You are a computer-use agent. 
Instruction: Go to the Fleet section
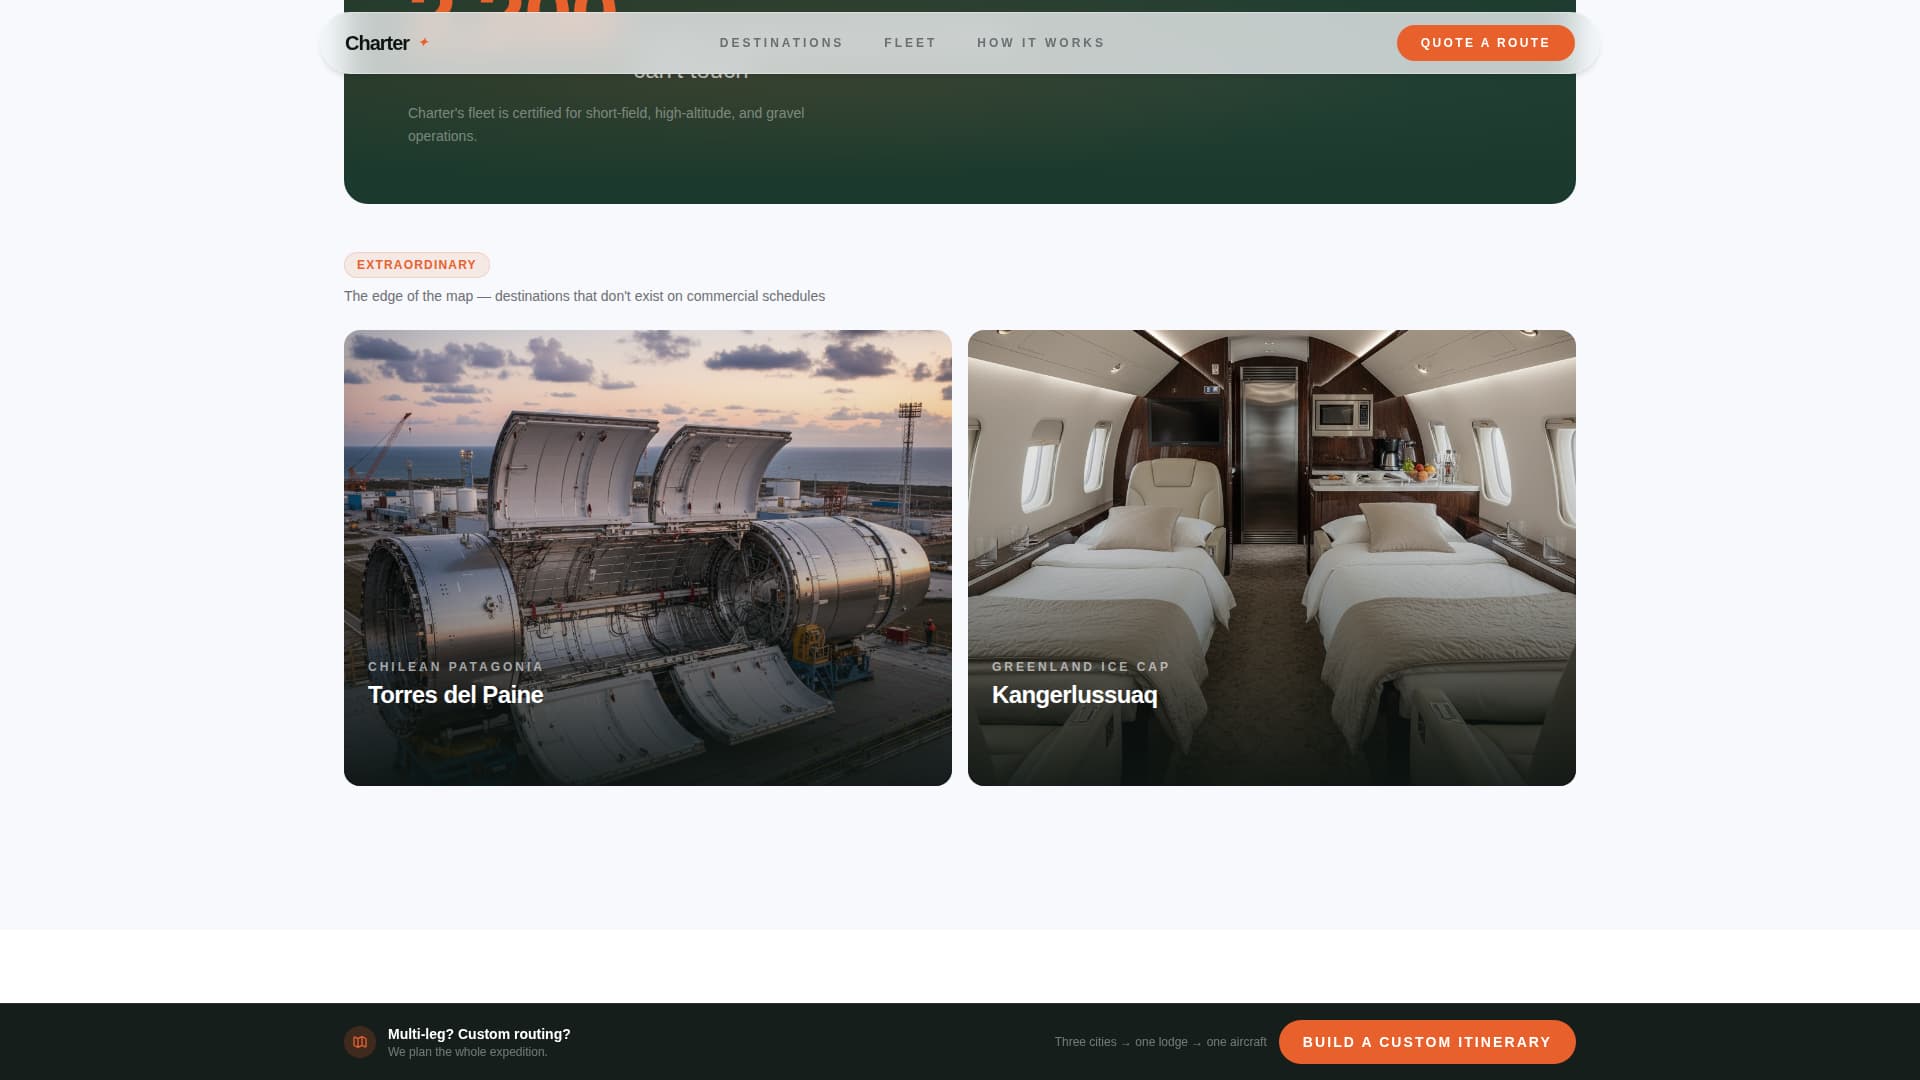point(910,43)
